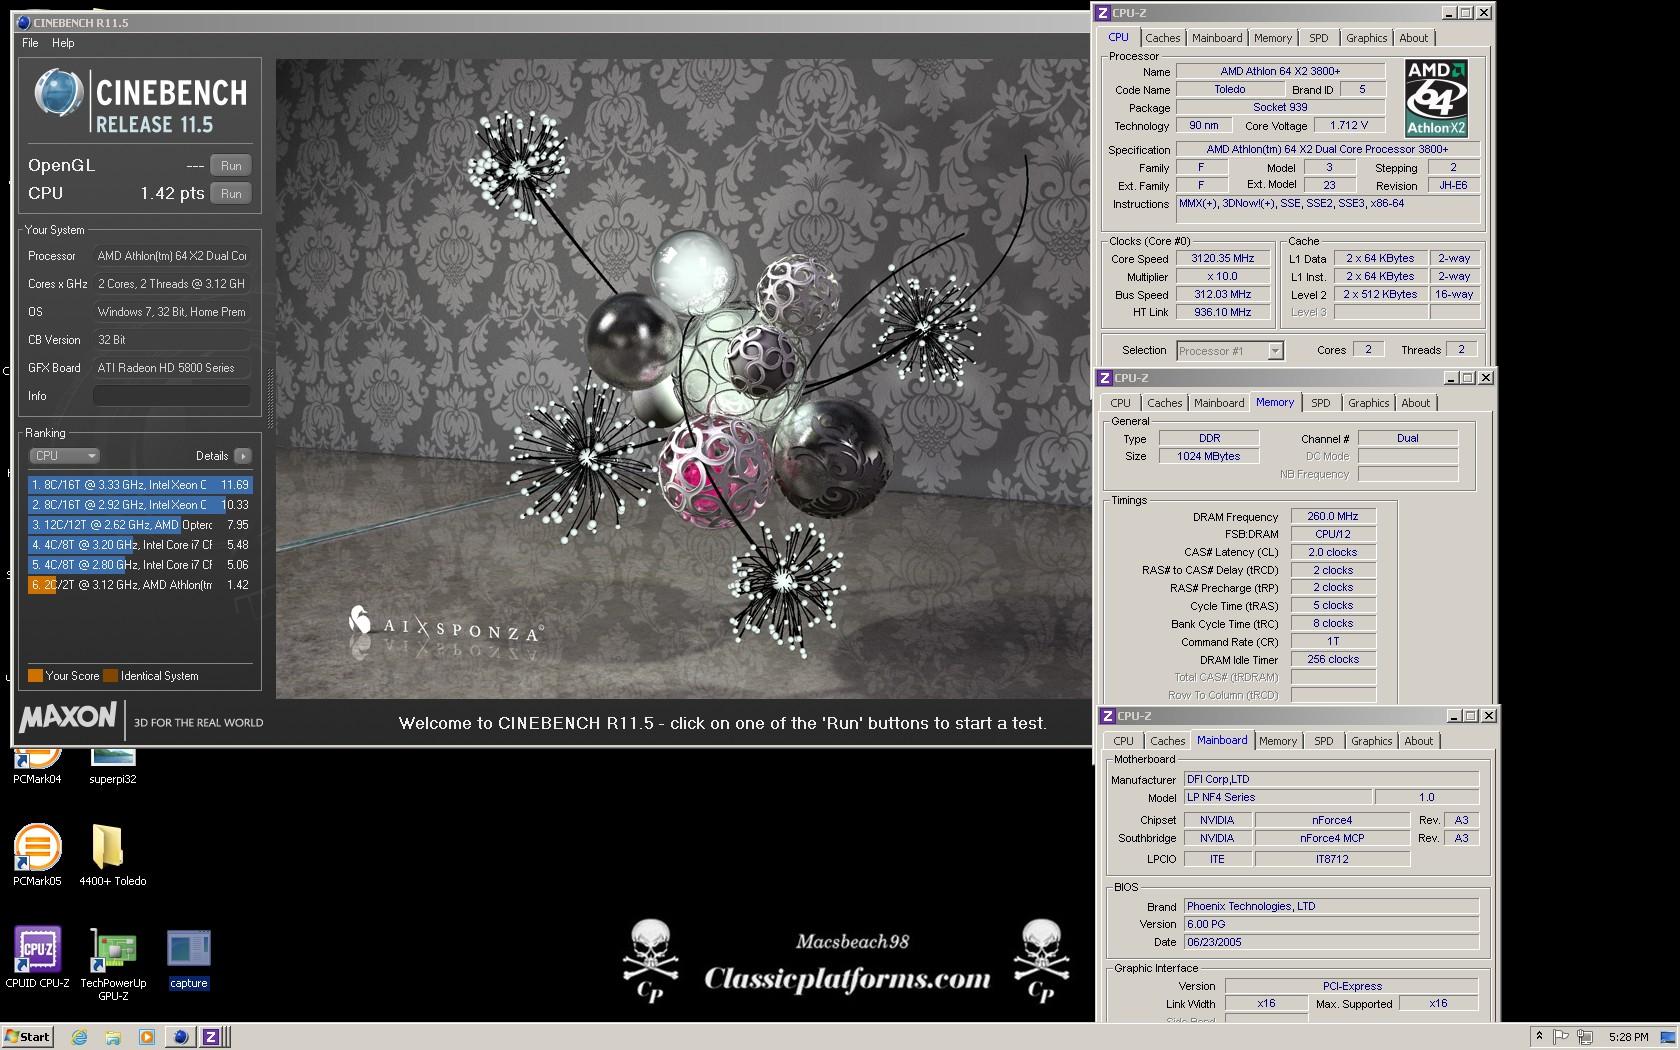The height and width of the screenshot is (1050, 1680).
Task: Open the Help menu in Cinebench
Action: [x=63, y=43]
